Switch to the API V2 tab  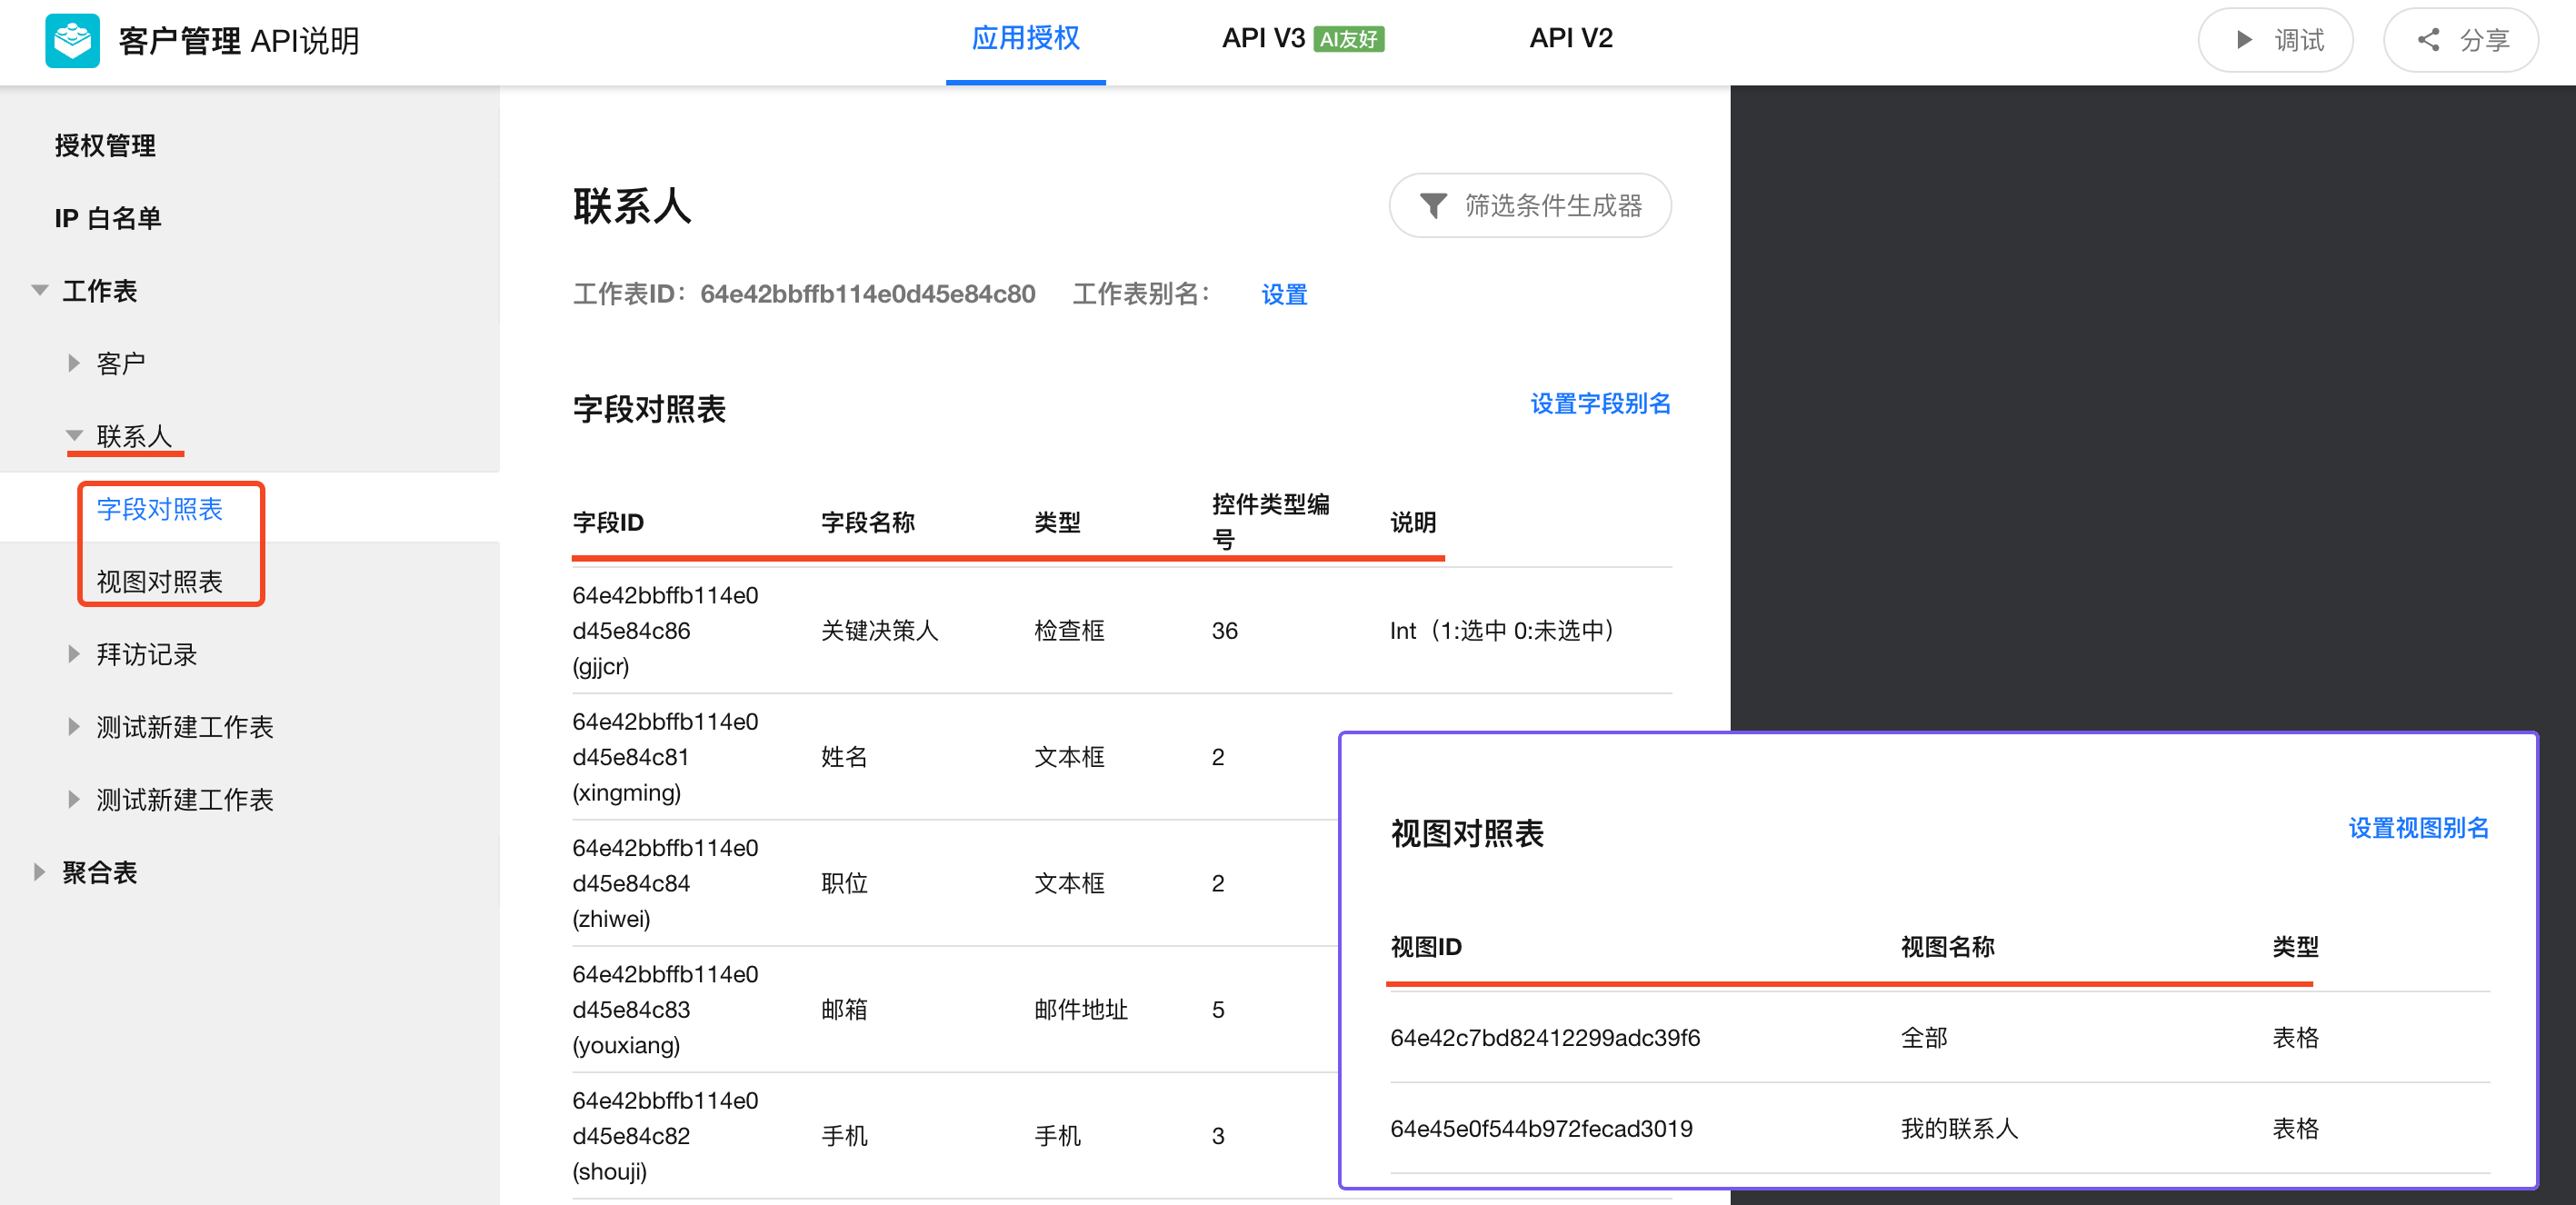(x=1570, y=39)
